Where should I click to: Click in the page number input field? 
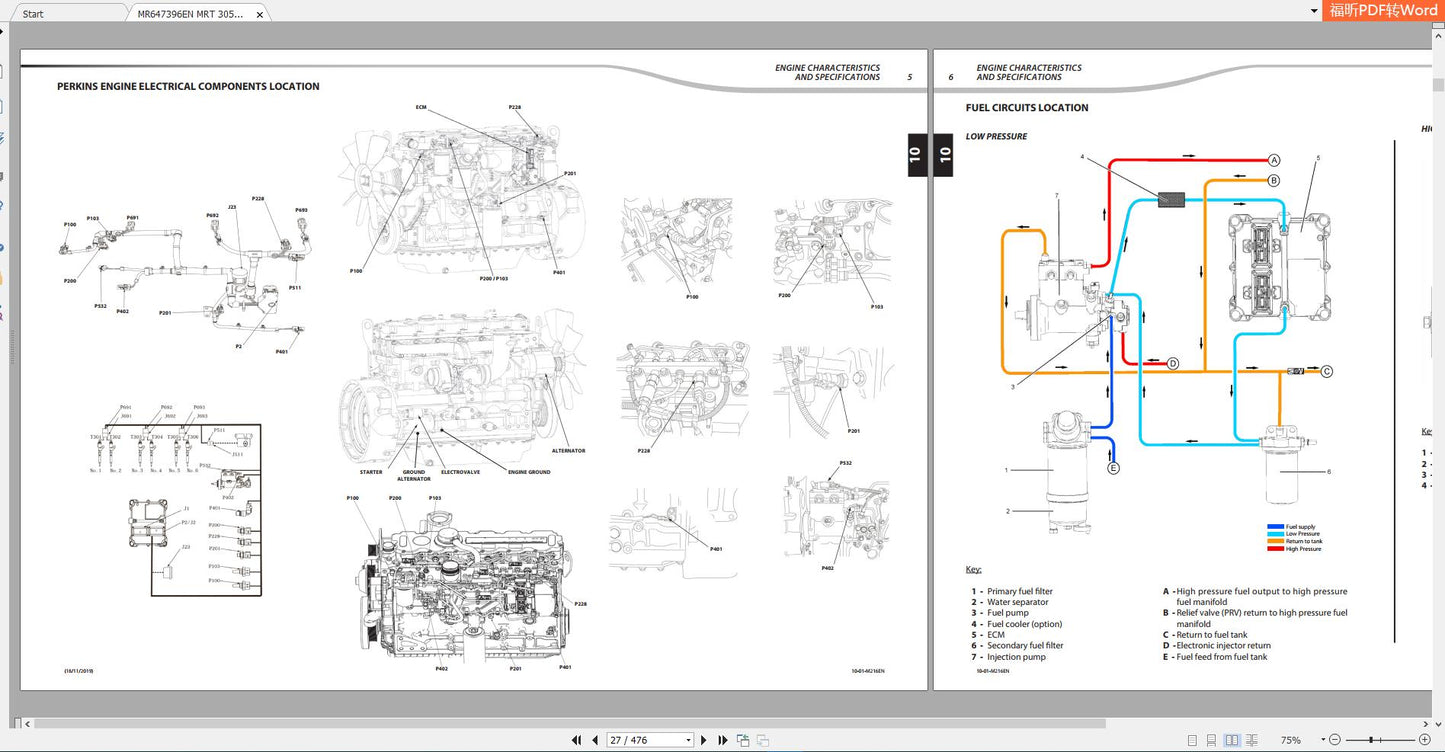pyautogui.click(x=640, y=739)
